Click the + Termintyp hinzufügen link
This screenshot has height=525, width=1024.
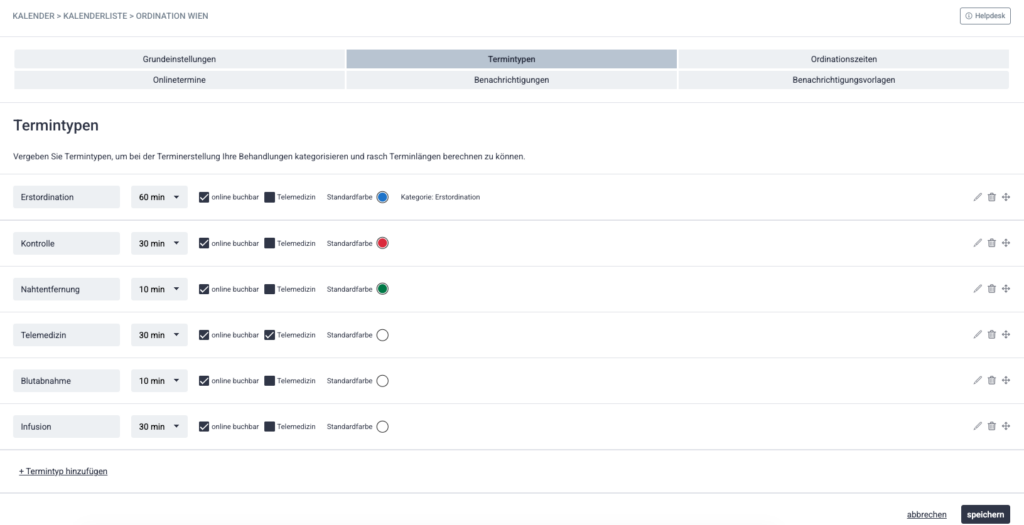tap(63, 471)
